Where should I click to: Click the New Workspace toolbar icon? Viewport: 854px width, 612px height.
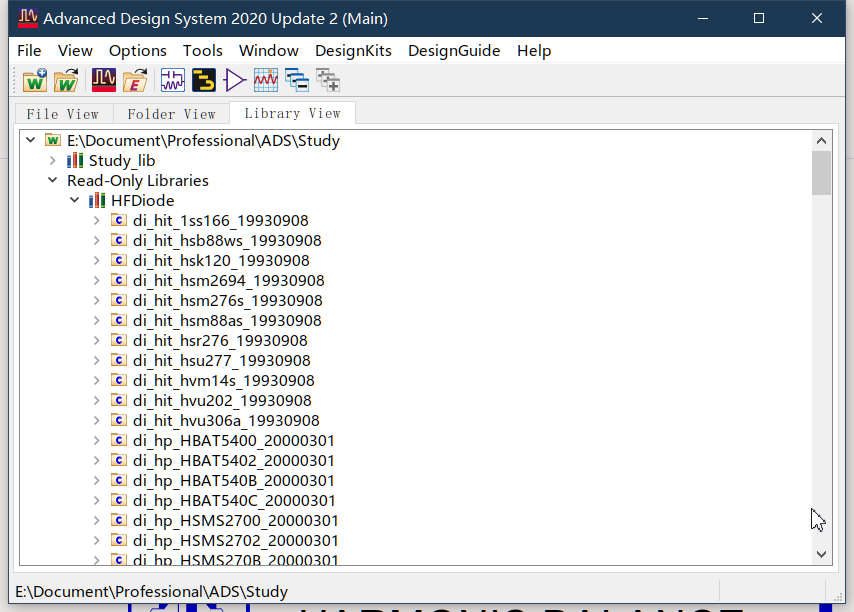click(34, 81)
